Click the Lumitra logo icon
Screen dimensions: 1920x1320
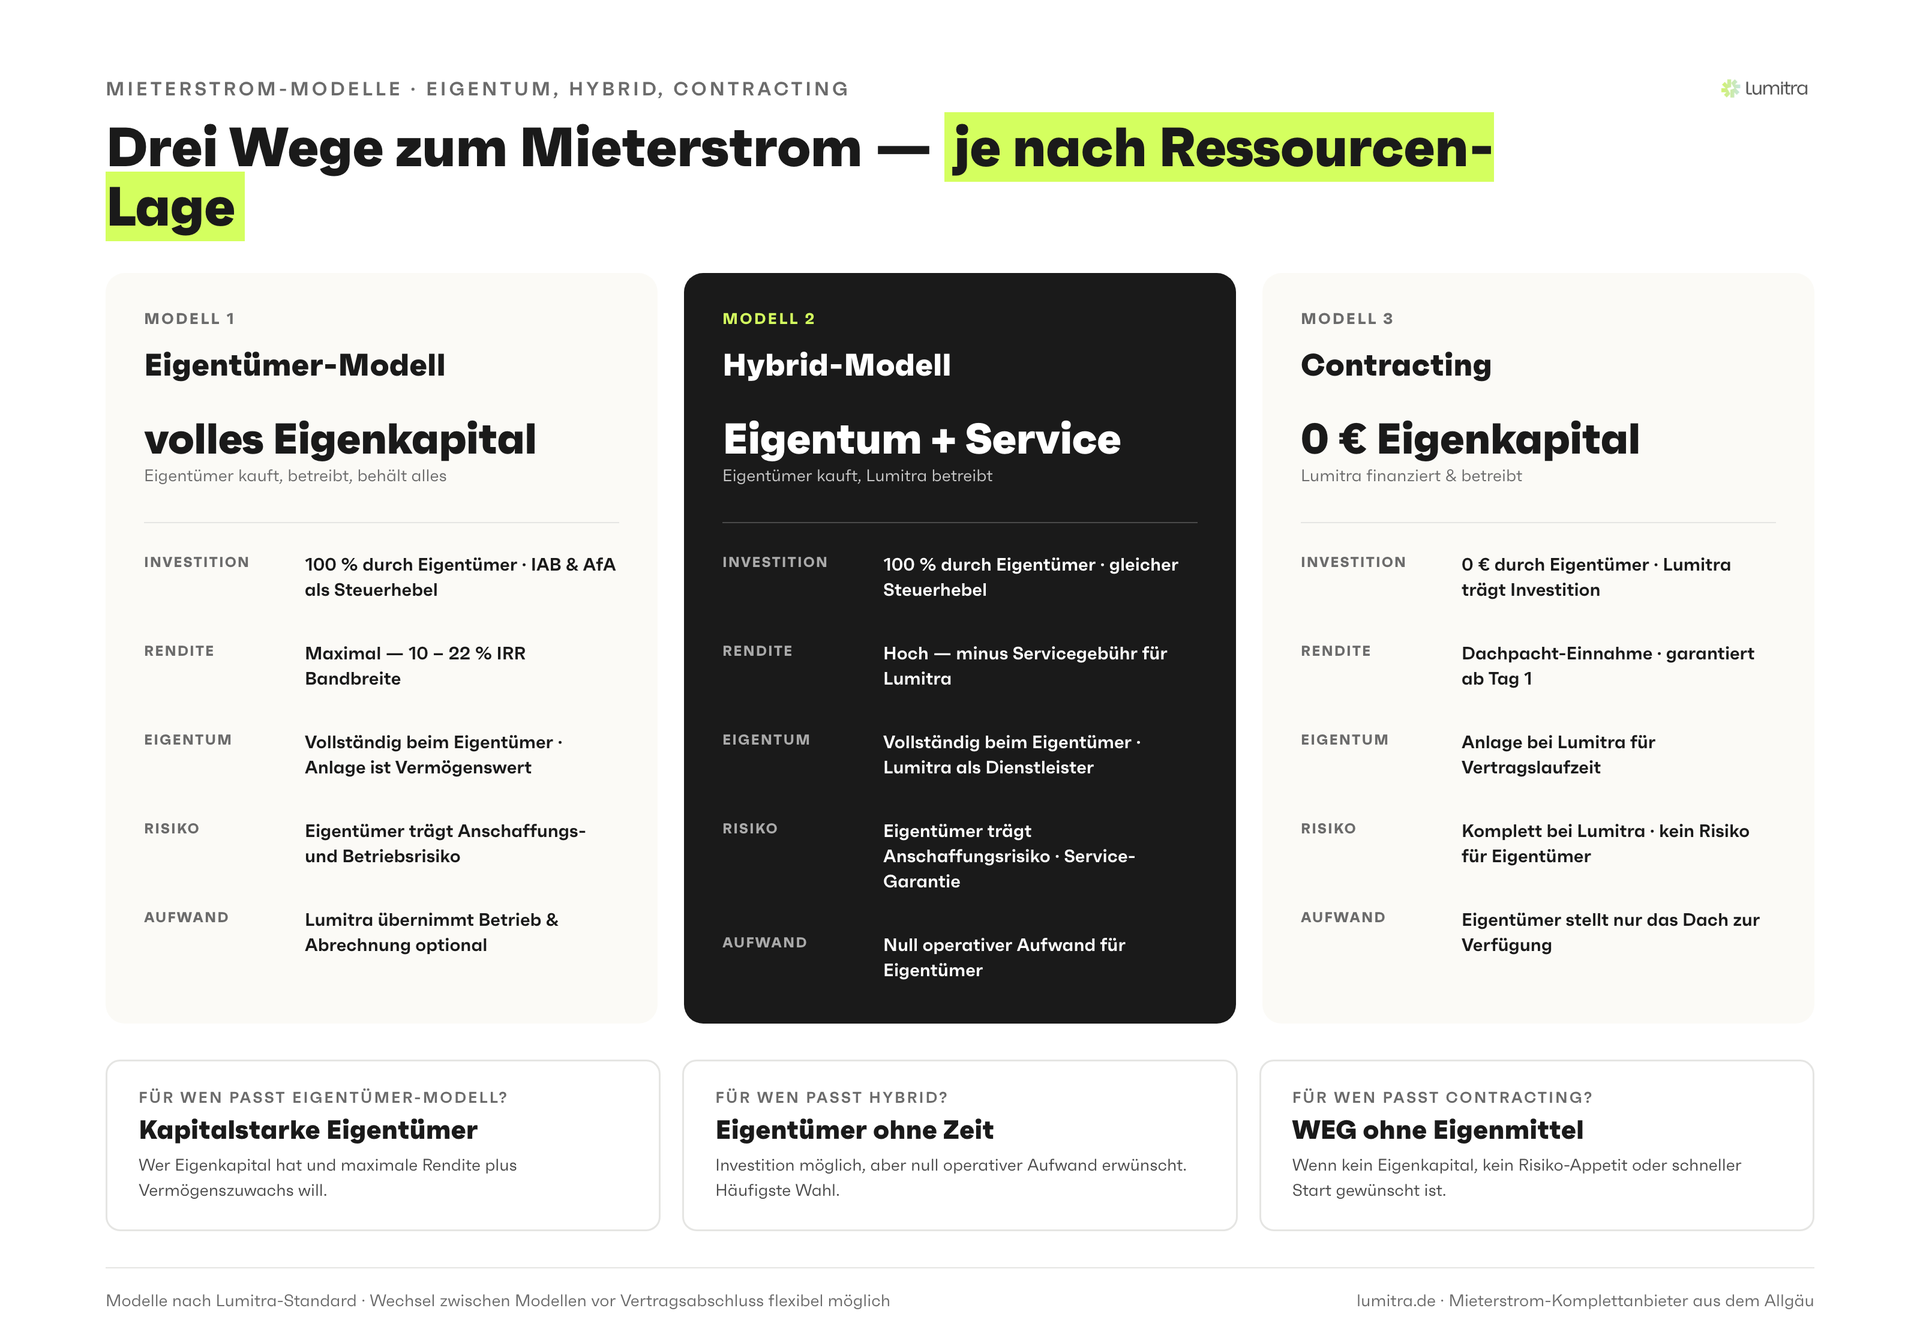(x=1730, y=89)
